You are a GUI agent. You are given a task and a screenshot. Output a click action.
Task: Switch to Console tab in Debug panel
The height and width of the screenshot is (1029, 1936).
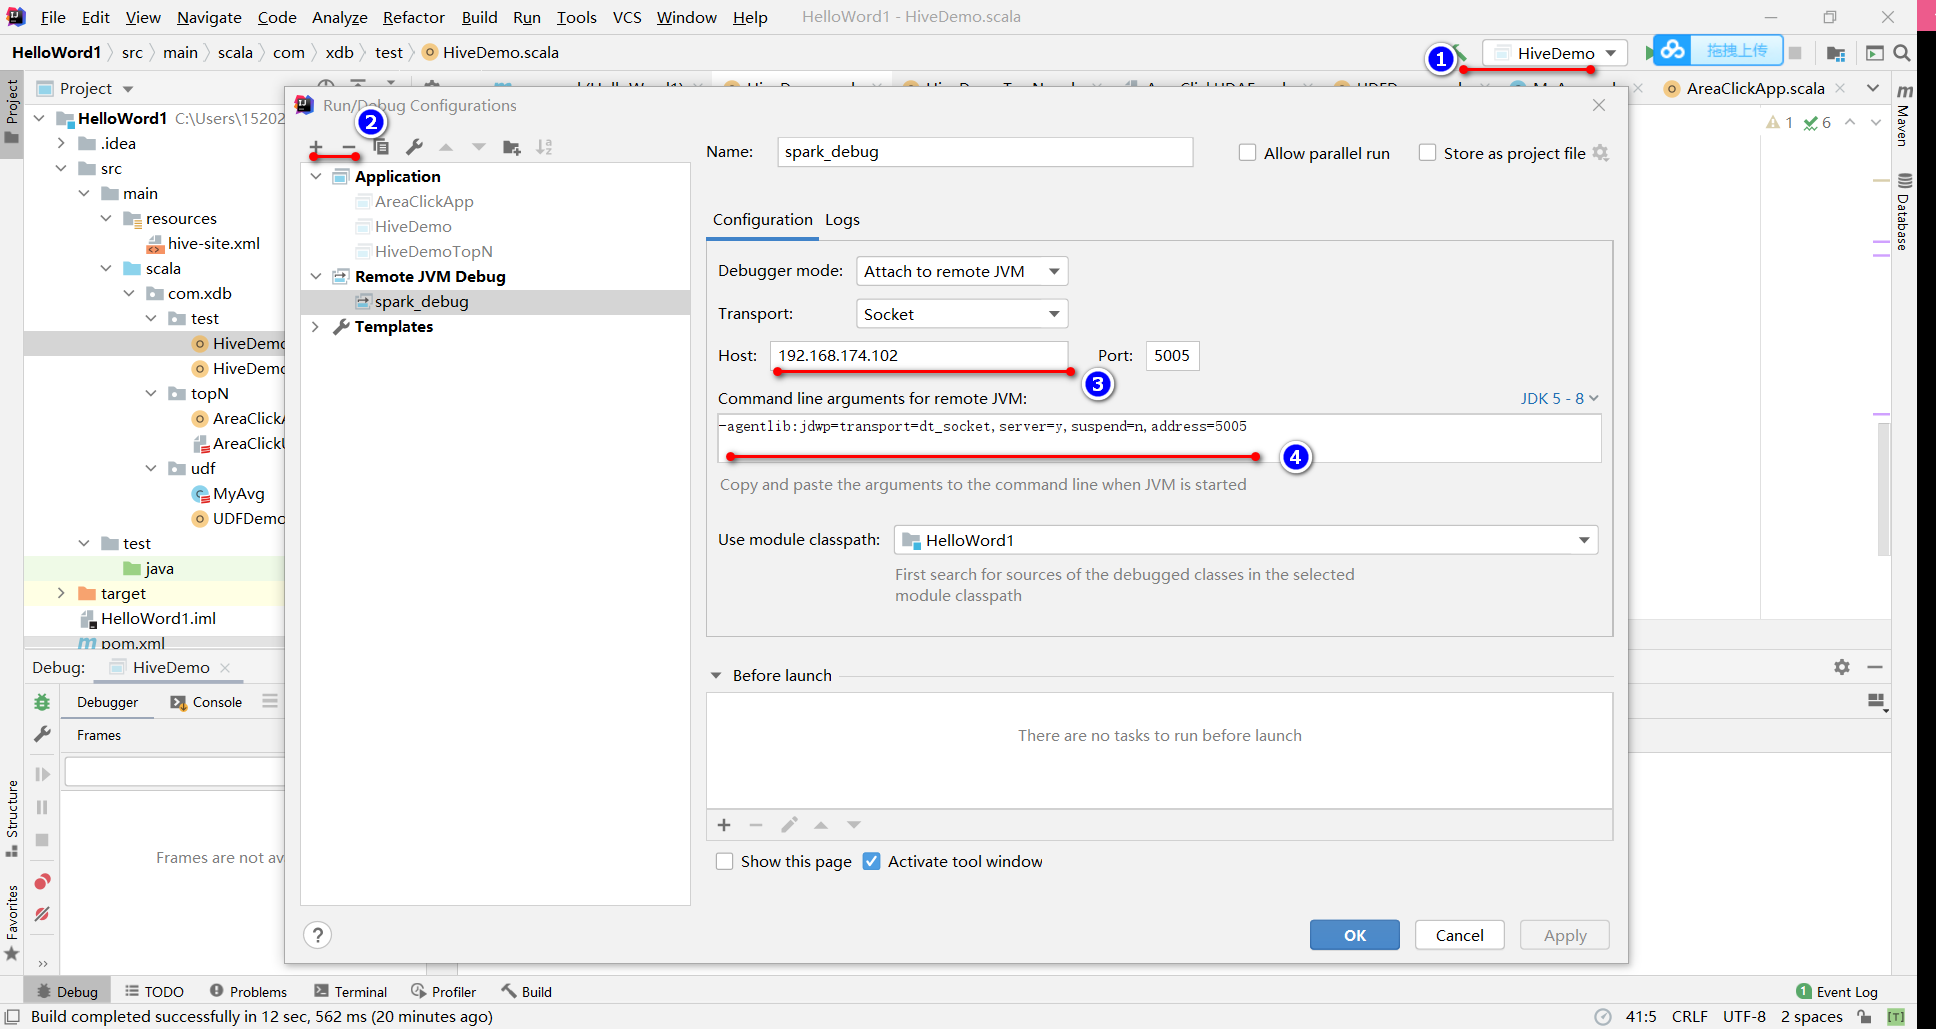206,702
